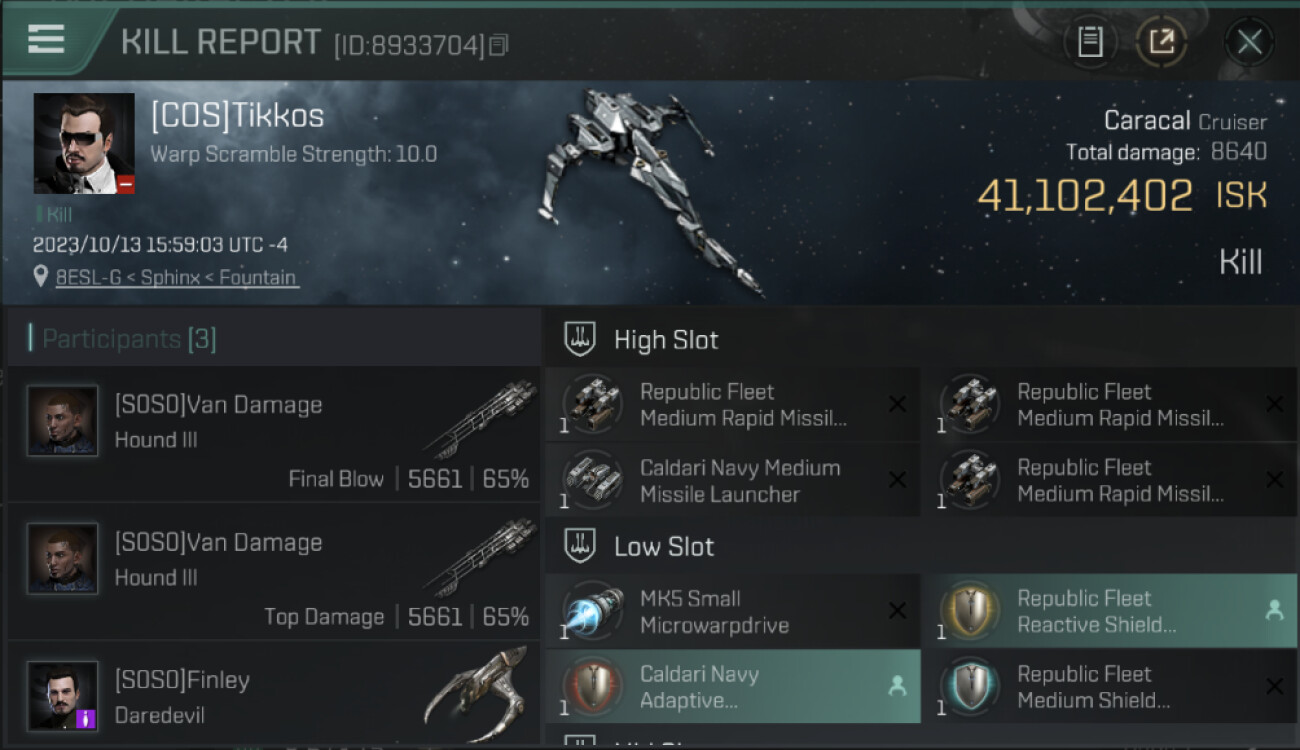
Task: Select Van Damage Final Blow entry
Action: point(273,434)
